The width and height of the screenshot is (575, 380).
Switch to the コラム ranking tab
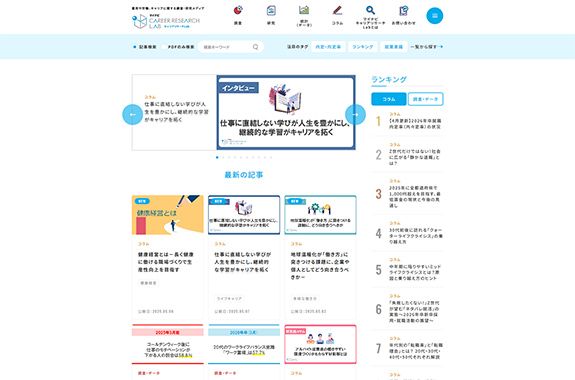389,99
